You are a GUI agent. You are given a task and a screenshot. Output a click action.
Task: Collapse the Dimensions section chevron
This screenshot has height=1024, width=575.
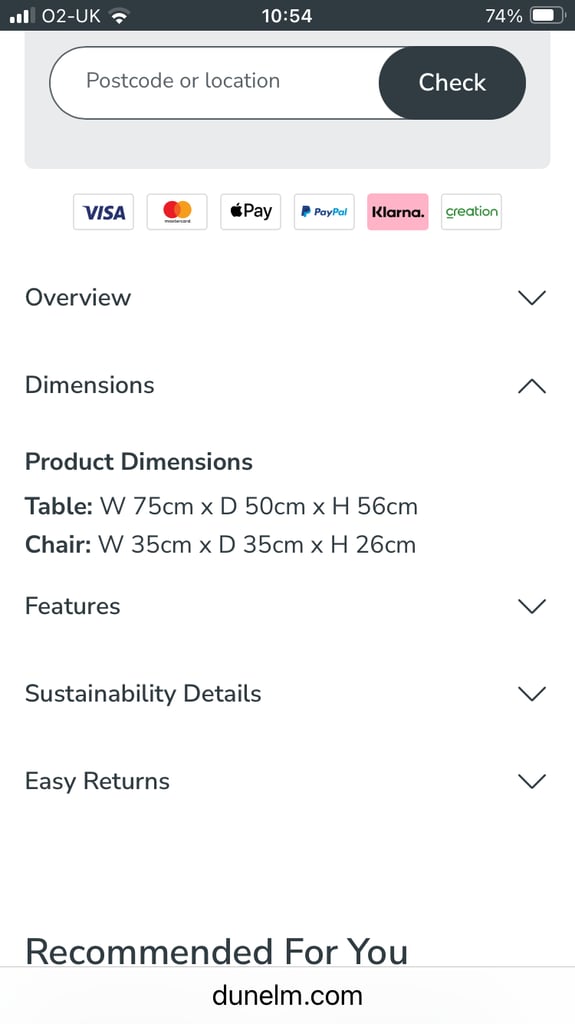[x=532, y=386]
